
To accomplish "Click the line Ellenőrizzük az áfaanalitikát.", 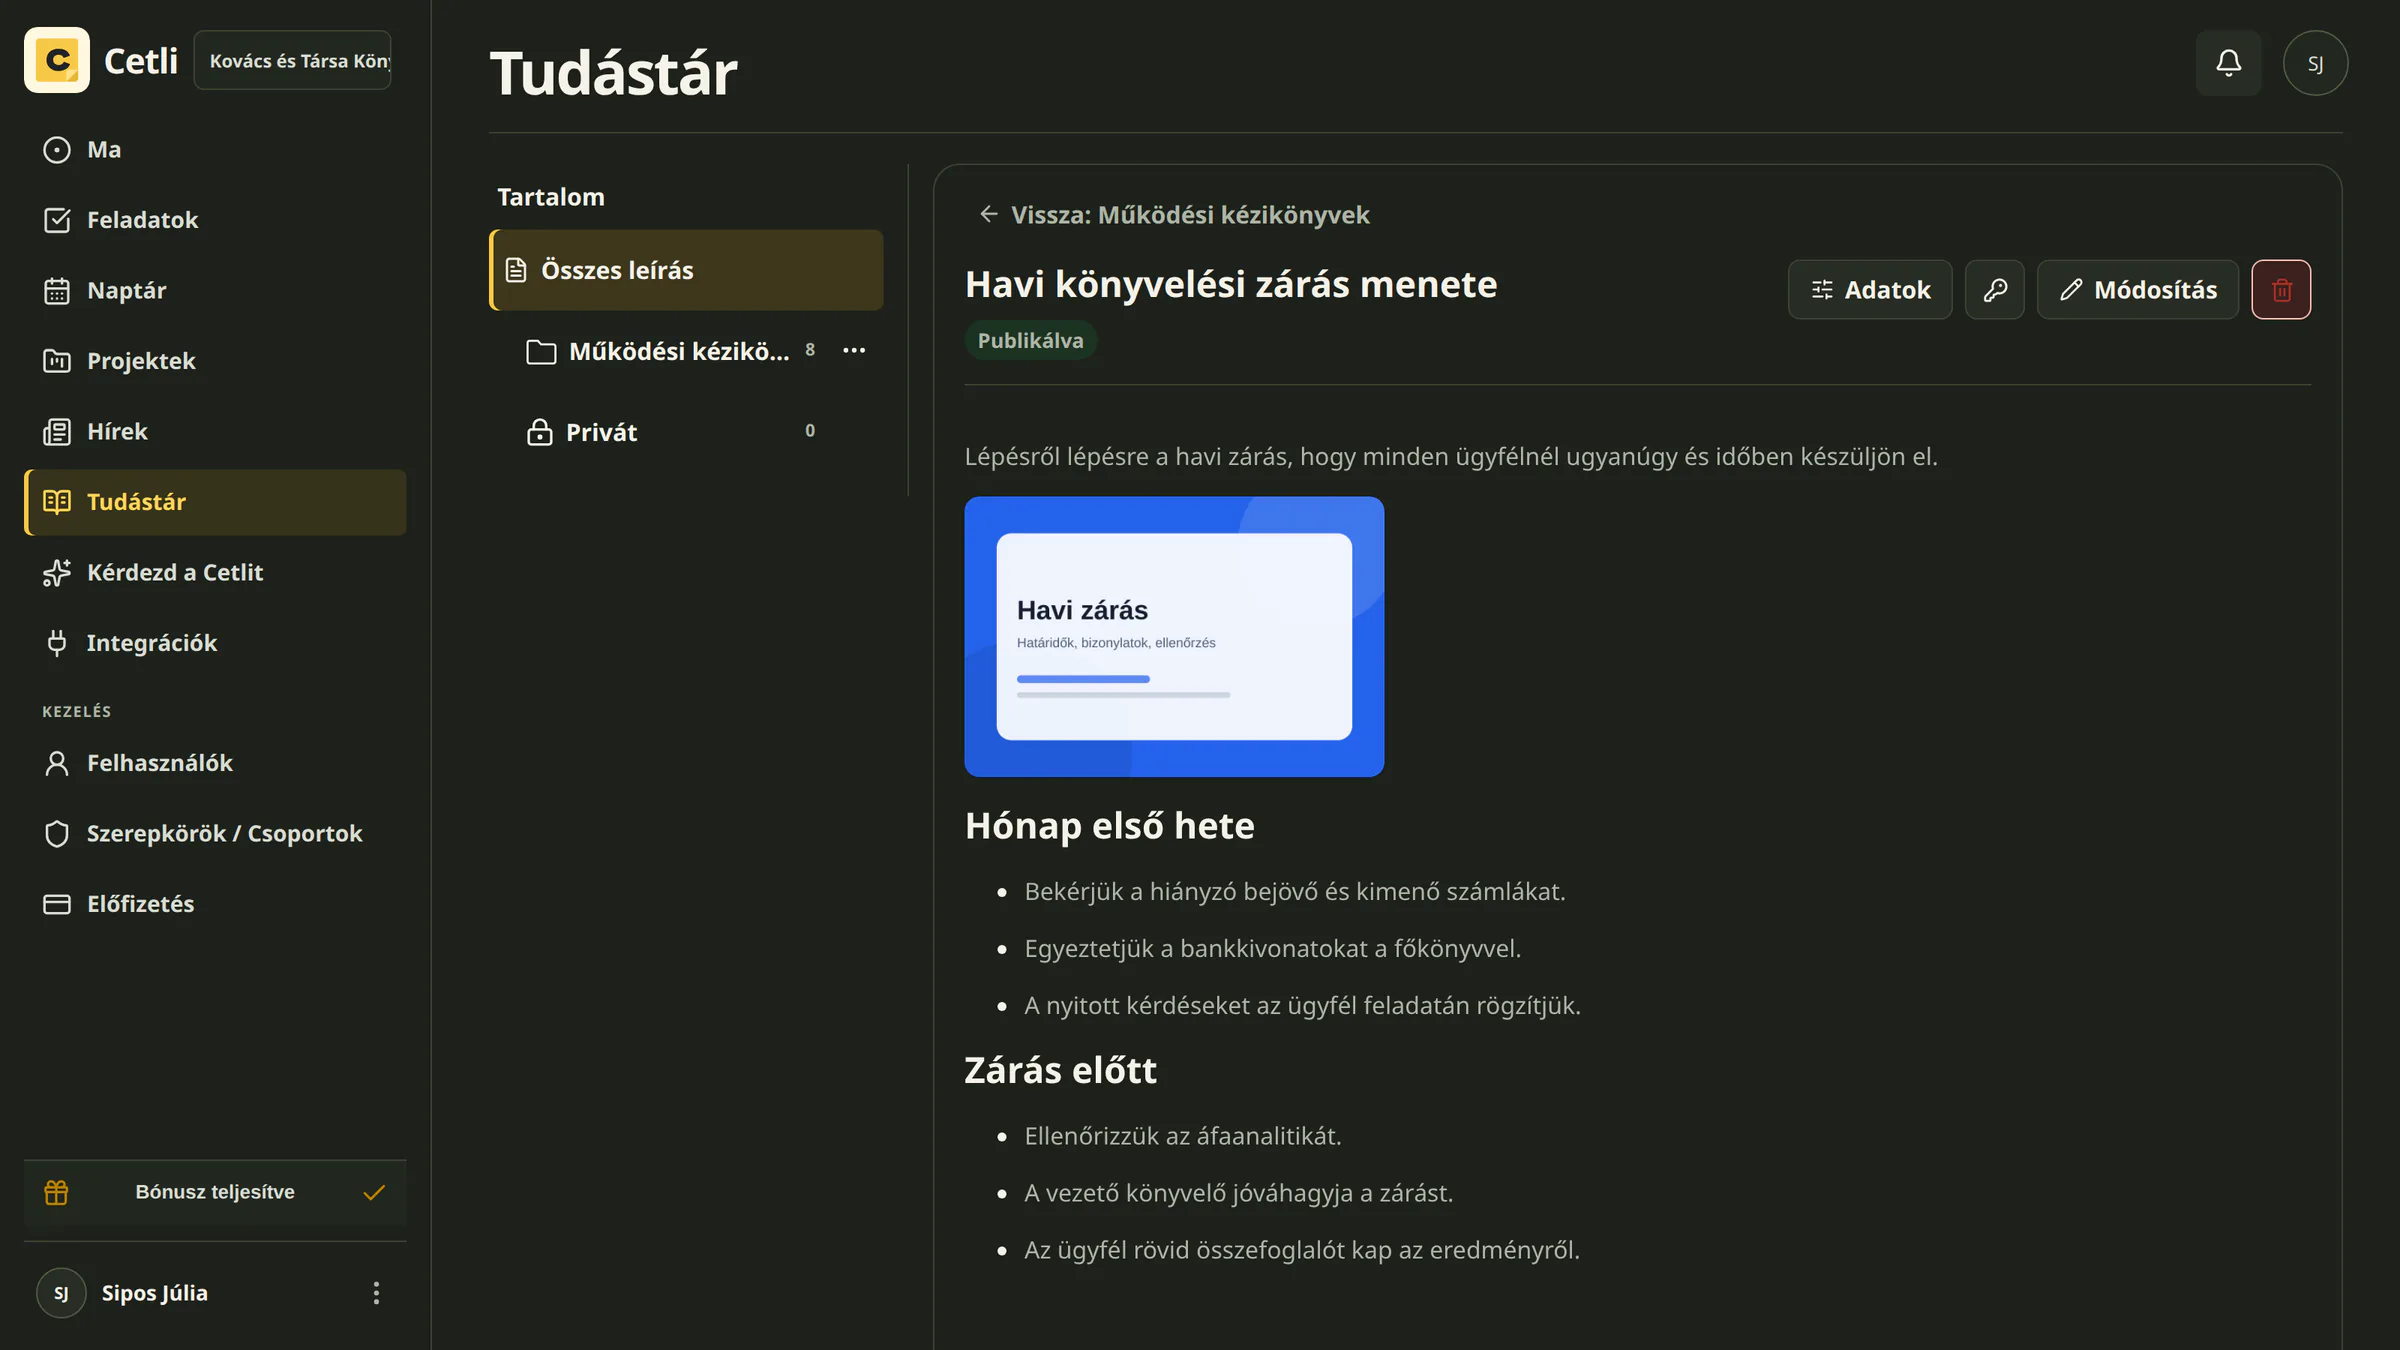I will 1183,1136.
